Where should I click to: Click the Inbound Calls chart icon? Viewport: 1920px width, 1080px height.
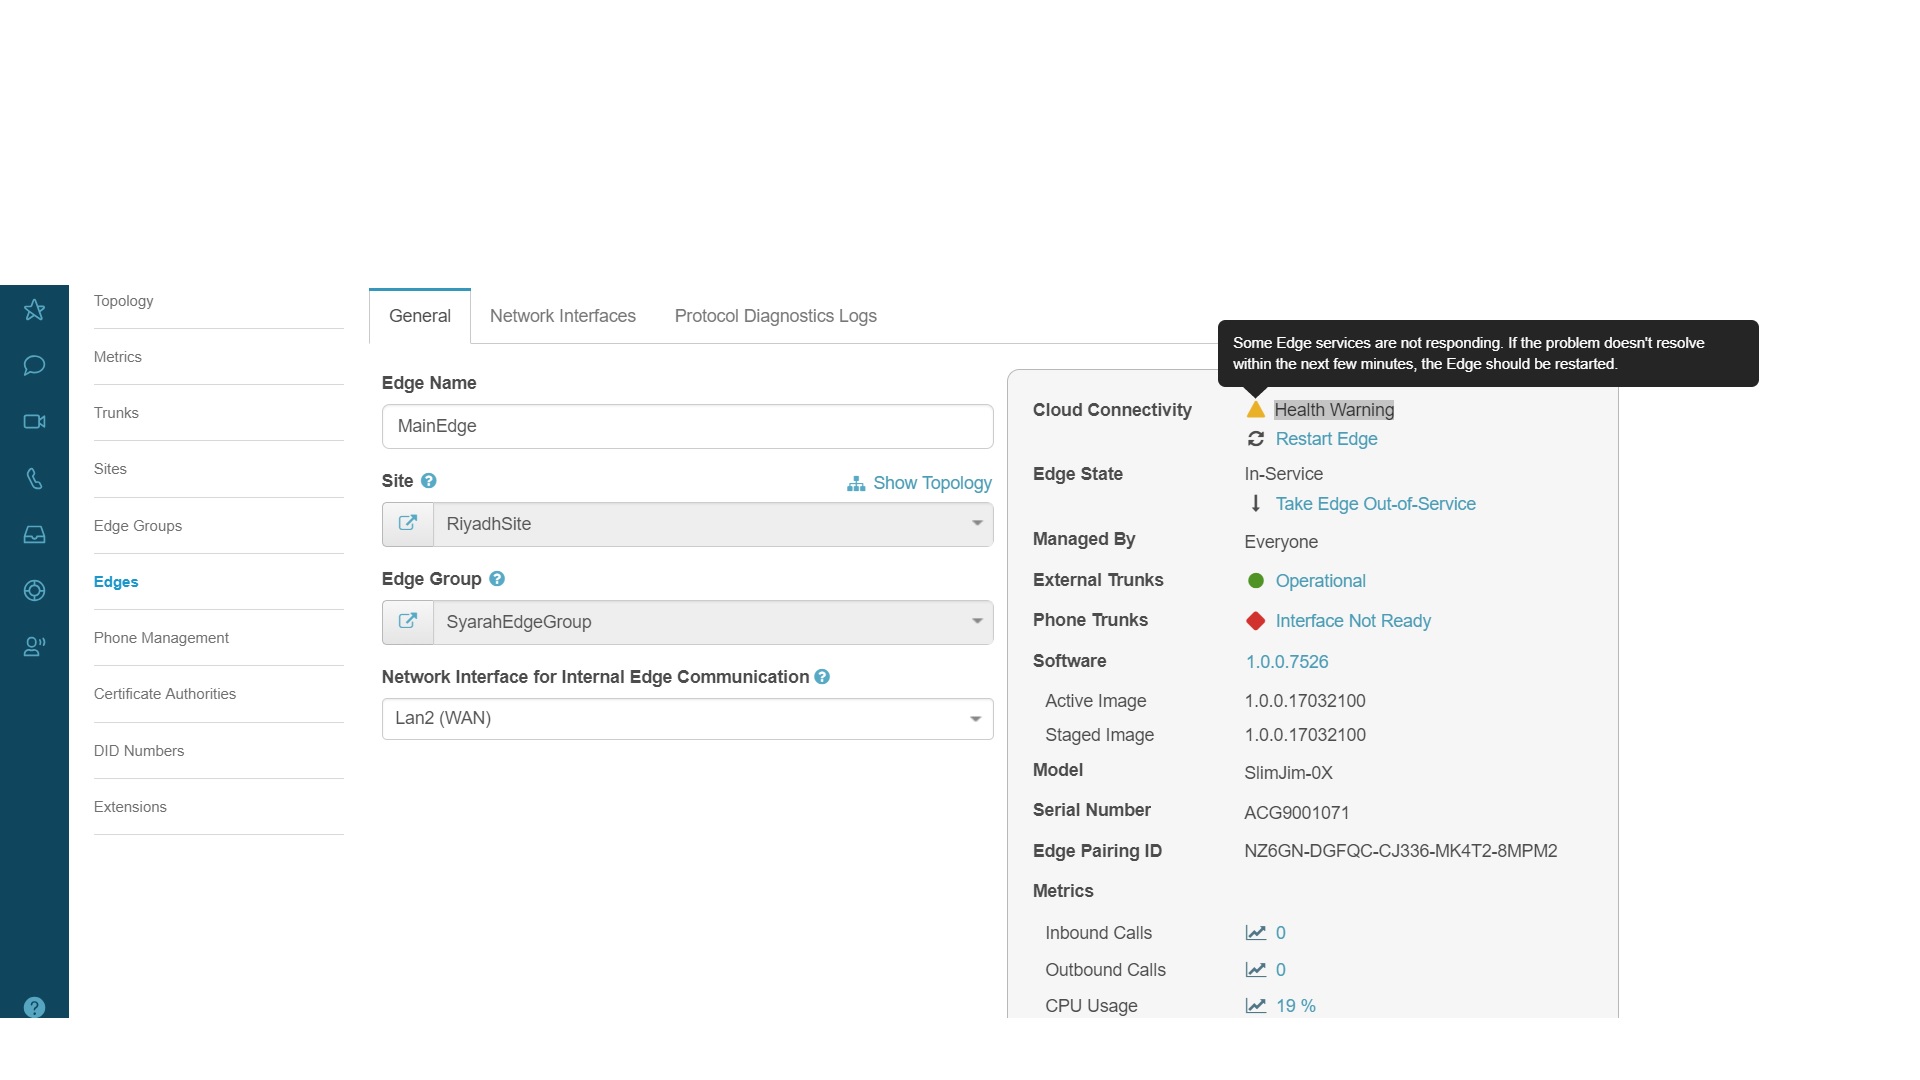click(x=1256, y=933)
